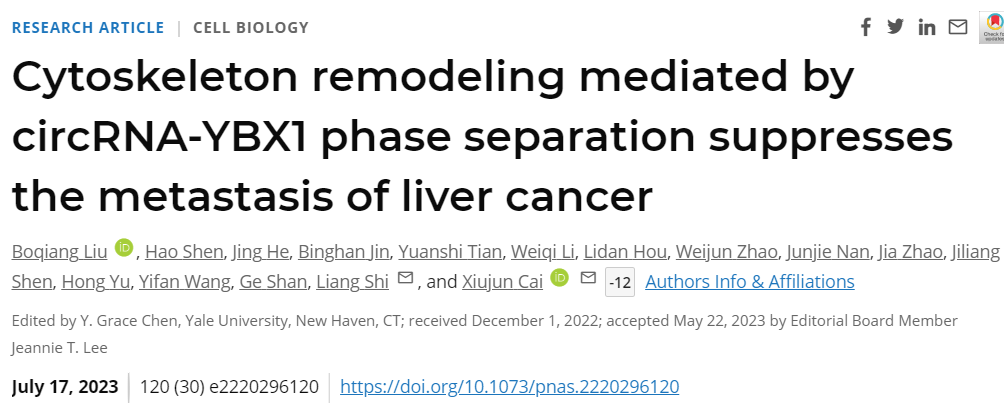Share article on Facebook icon
This screenshot has height=407, width=1004.
(x=866, y=28)
